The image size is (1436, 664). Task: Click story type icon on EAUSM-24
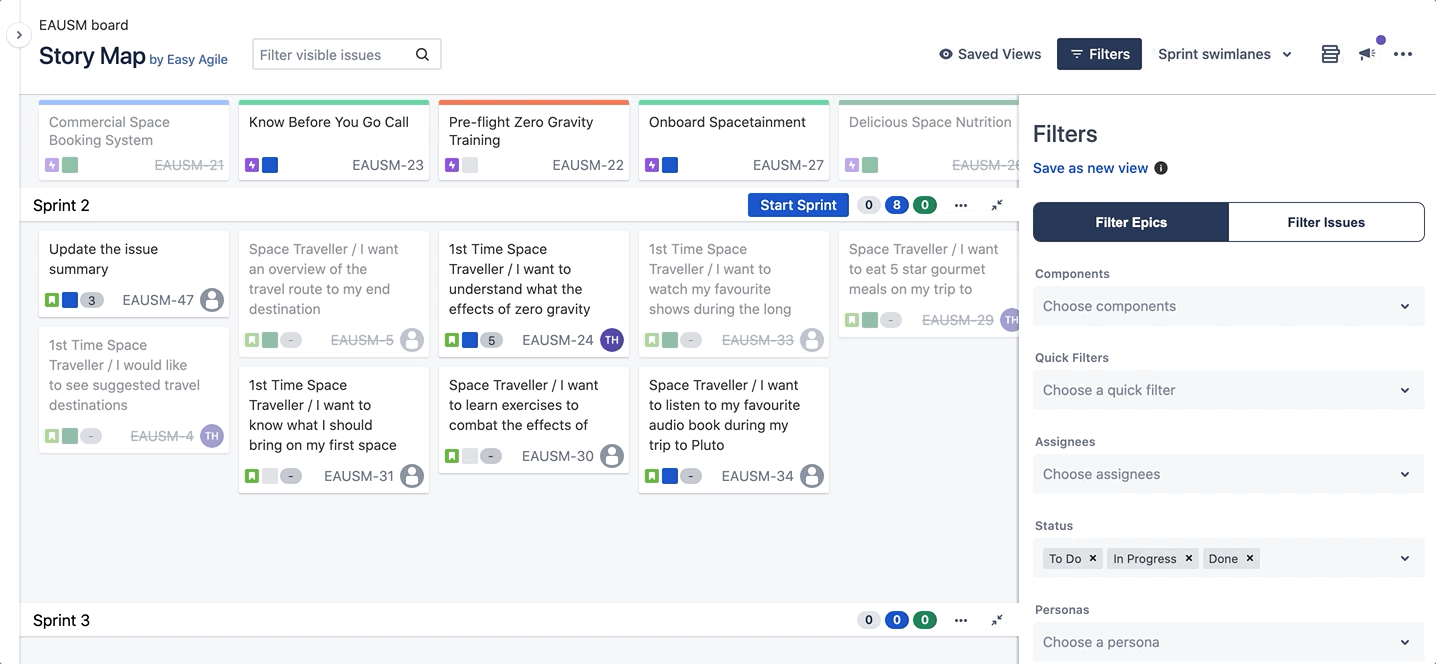(452, 340)
